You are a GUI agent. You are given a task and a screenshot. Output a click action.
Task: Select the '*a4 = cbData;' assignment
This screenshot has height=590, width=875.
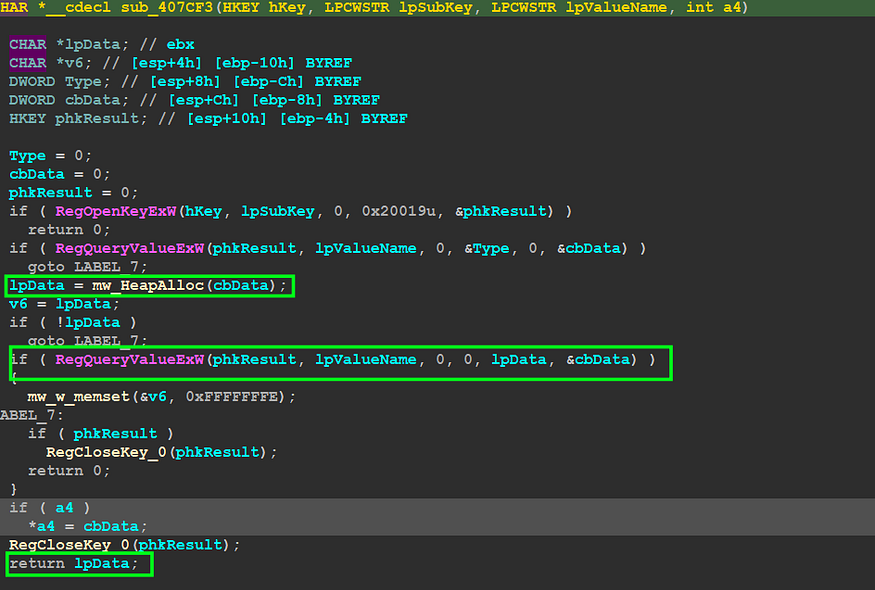tap(88, 526)
